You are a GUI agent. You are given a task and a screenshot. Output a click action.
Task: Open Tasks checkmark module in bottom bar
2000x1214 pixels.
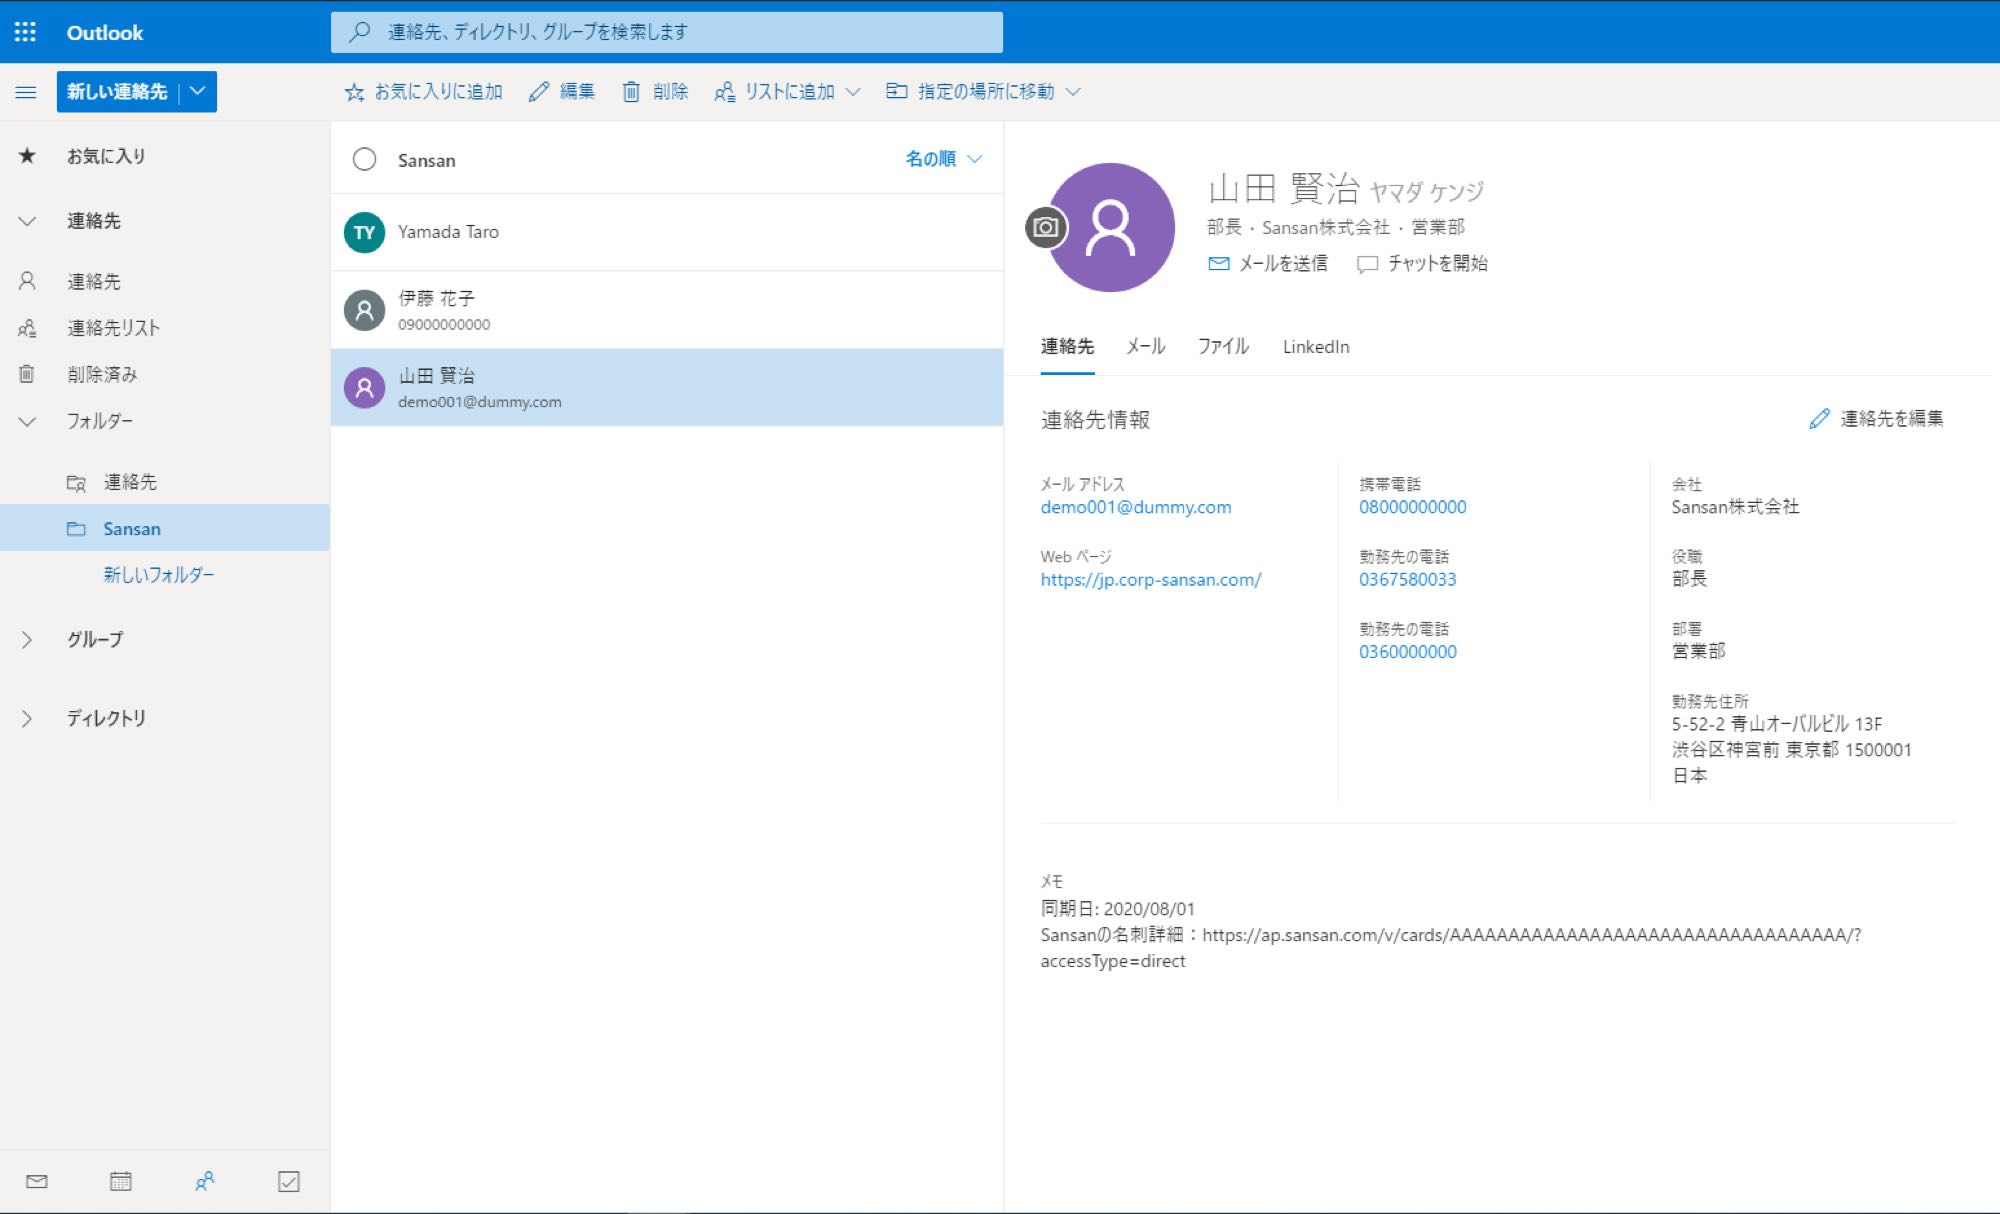pos(289,1181)
